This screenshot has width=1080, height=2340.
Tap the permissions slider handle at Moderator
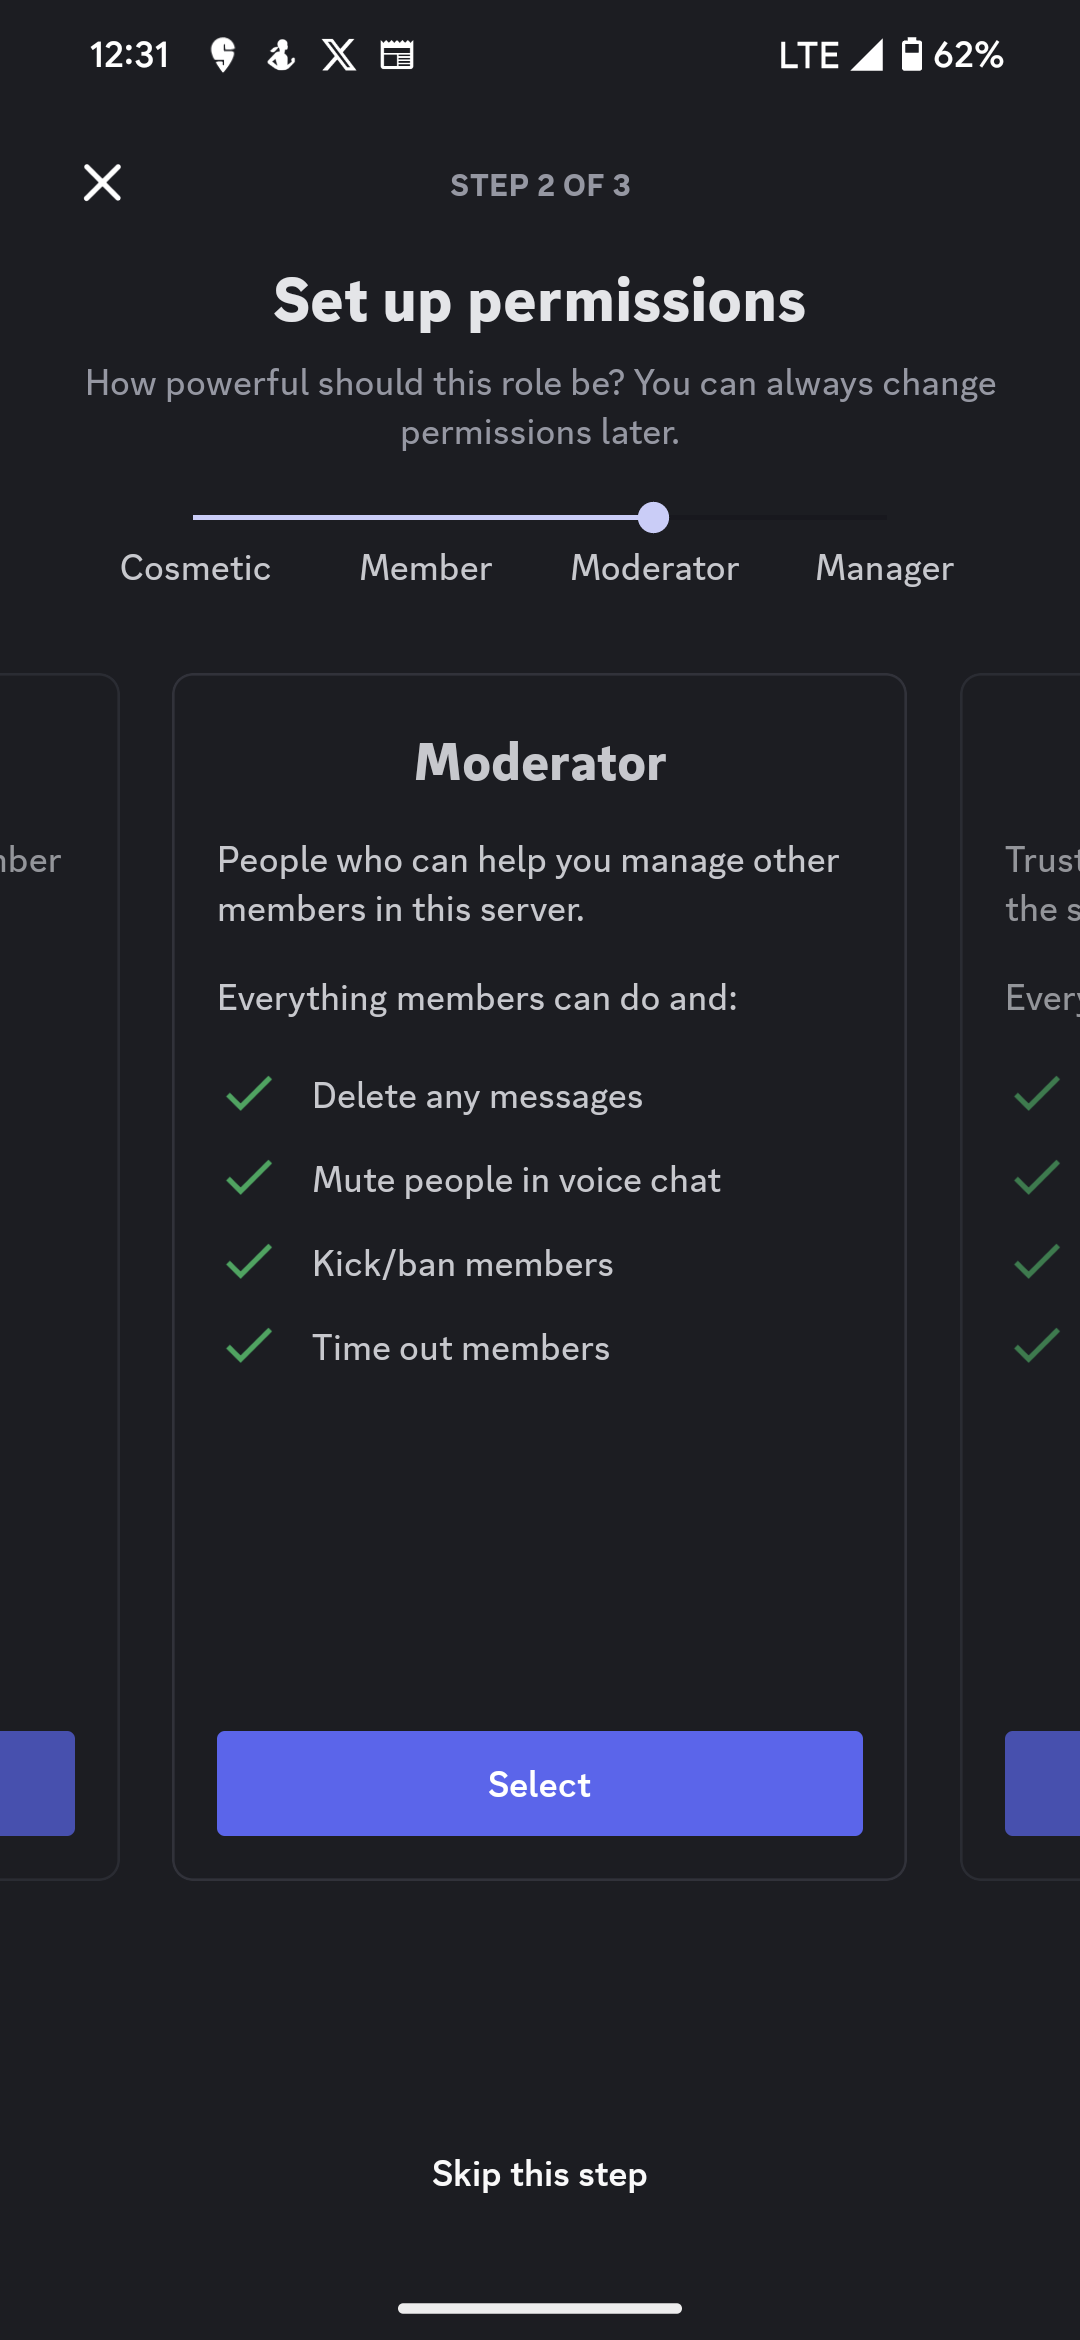655,518
